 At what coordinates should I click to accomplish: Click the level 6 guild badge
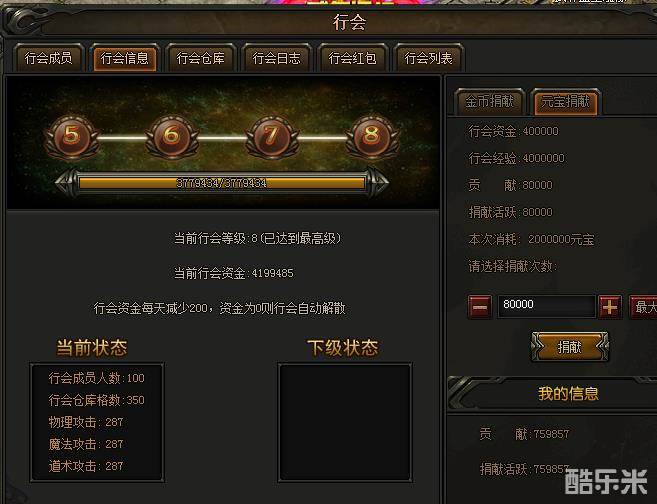click(171, 136)
